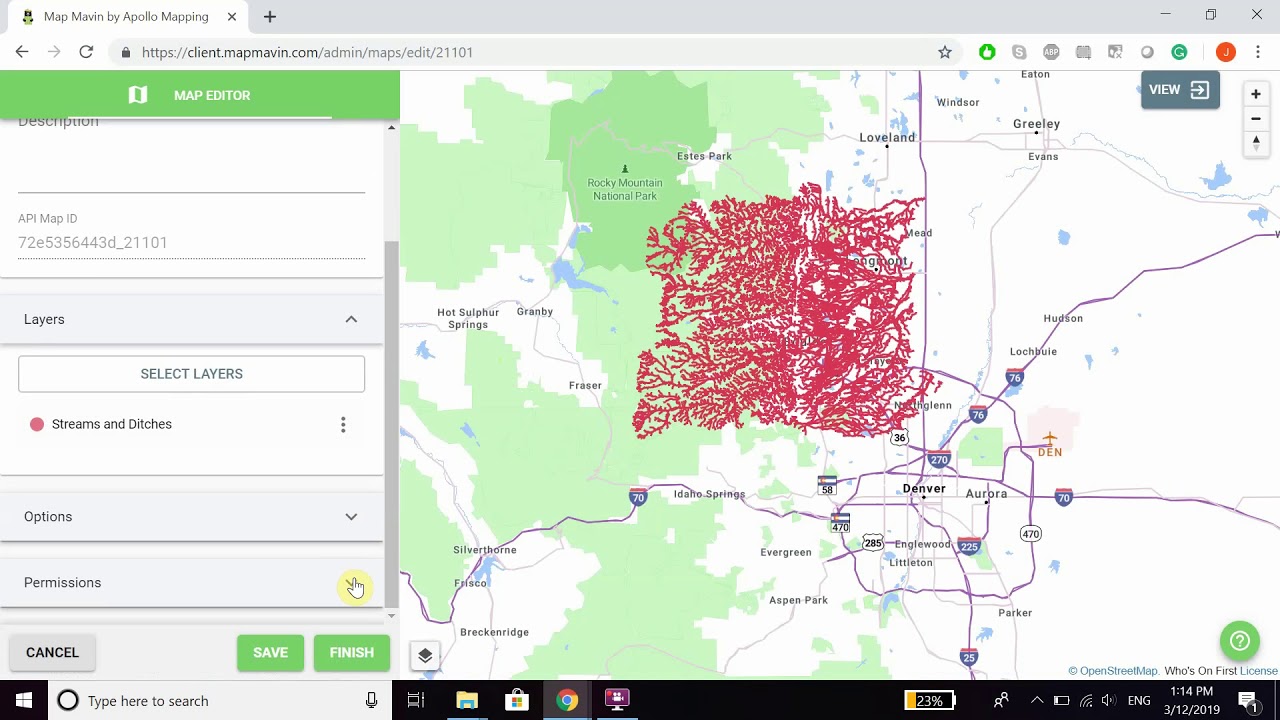The width and height of the screenshot is (1280, 720).
Task: Reset map bearing with compass button
Action: click(1256, 144)
